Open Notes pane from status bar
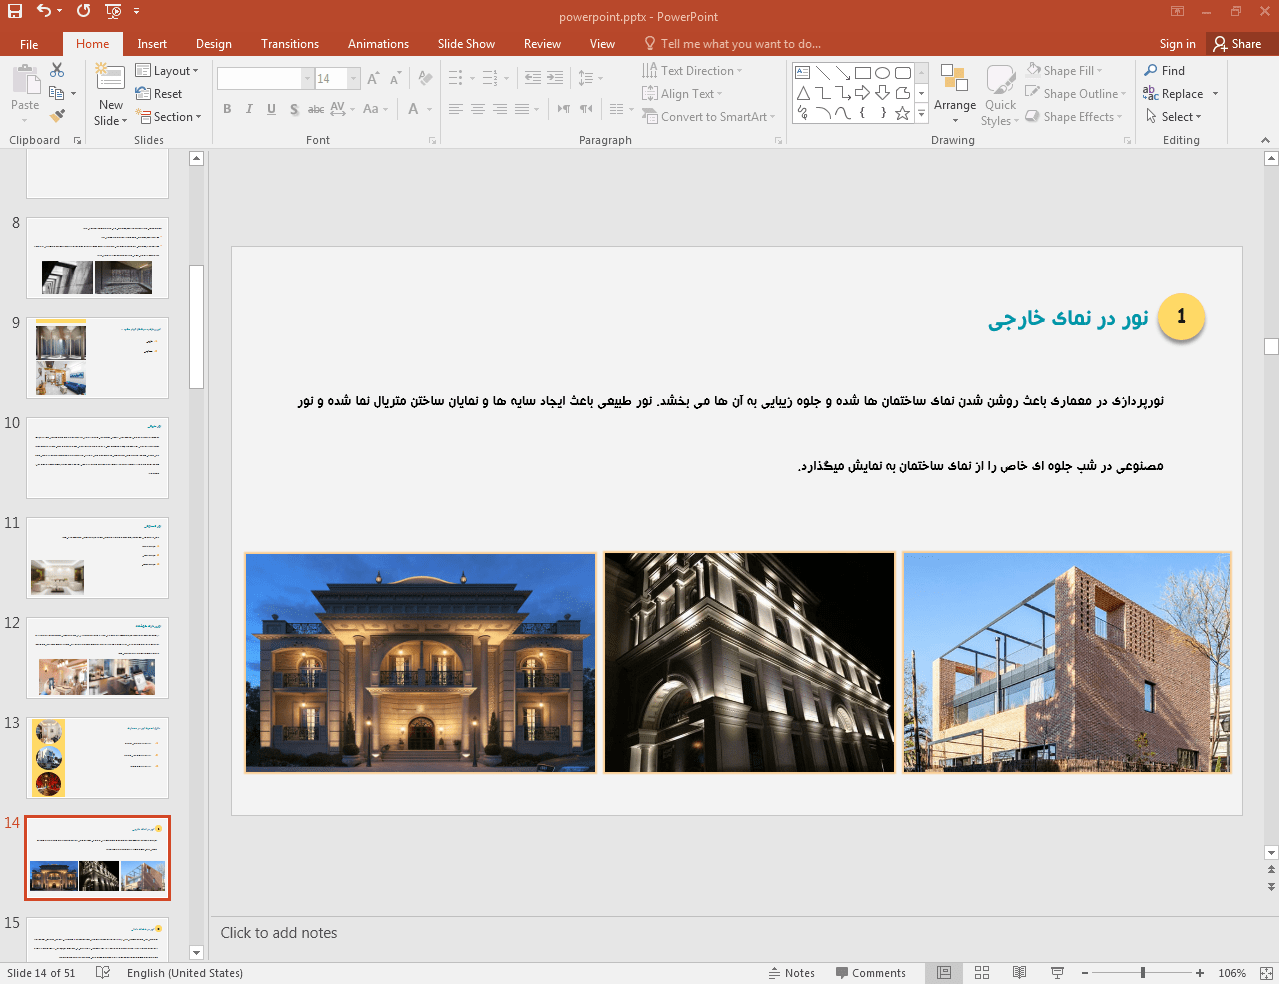This screenshot has height=984, width=1279. coord(792,971)
